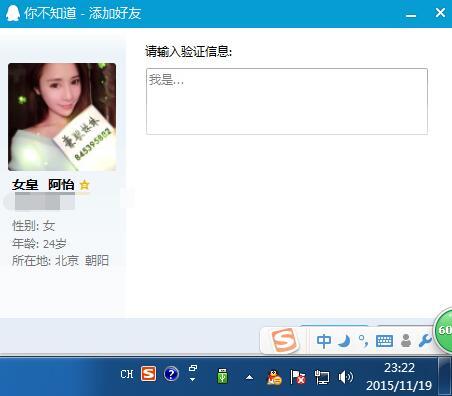The width and height of the screenshot is (452, 396).
Task: Open the volume speaker tray icon
Action: click(x=345, y=377)
